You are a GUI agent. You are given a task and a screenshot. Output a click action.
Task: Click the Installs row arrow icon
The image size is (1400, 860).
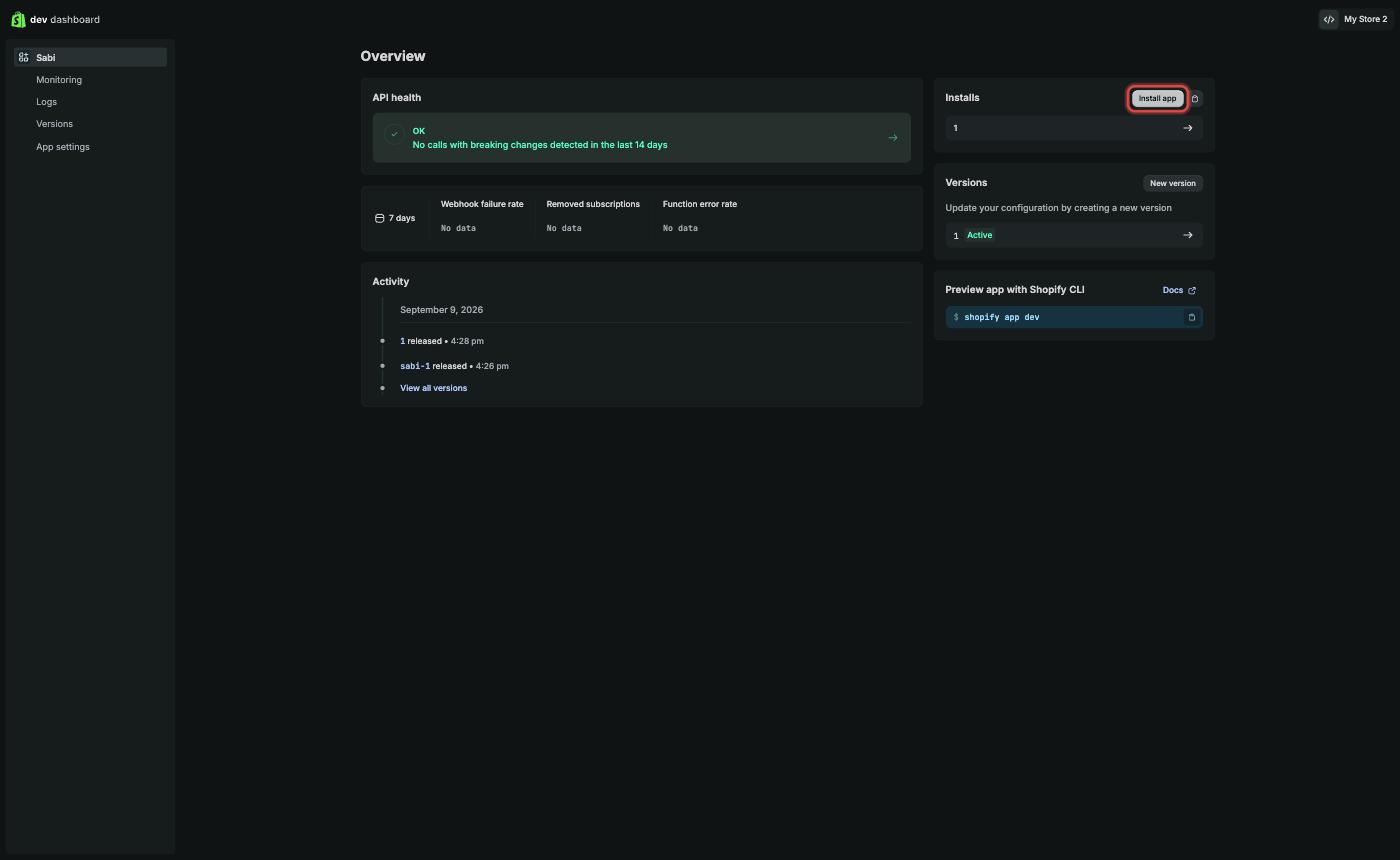pyautogui.click(x=1188, y=128)
